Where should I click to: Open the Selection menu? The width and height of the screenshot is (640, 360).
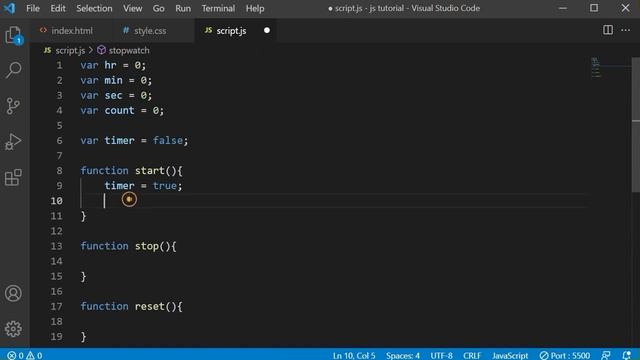(x=94, y=8)
